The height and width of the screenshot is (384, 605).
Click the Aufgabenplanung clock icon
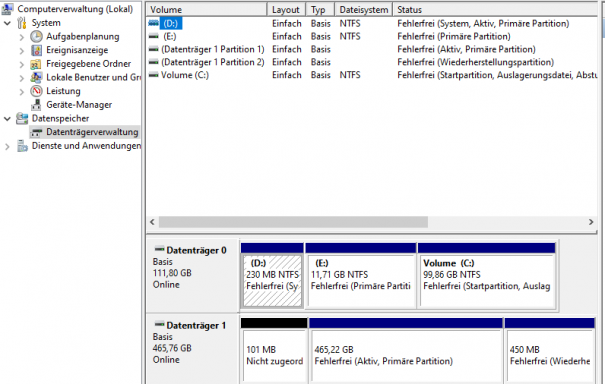coord(36,36)
